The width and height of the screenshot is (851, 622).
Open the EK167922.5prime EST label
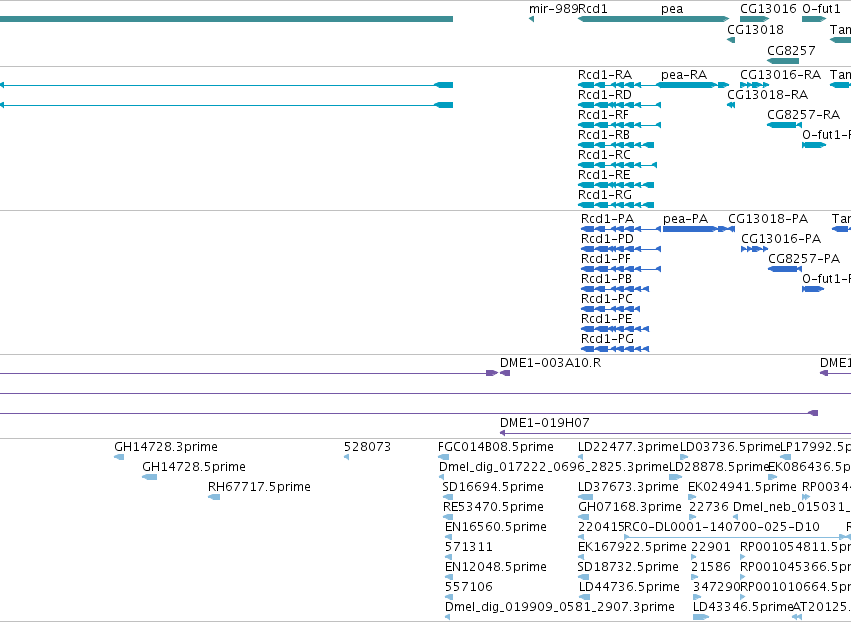click(632, 547)
